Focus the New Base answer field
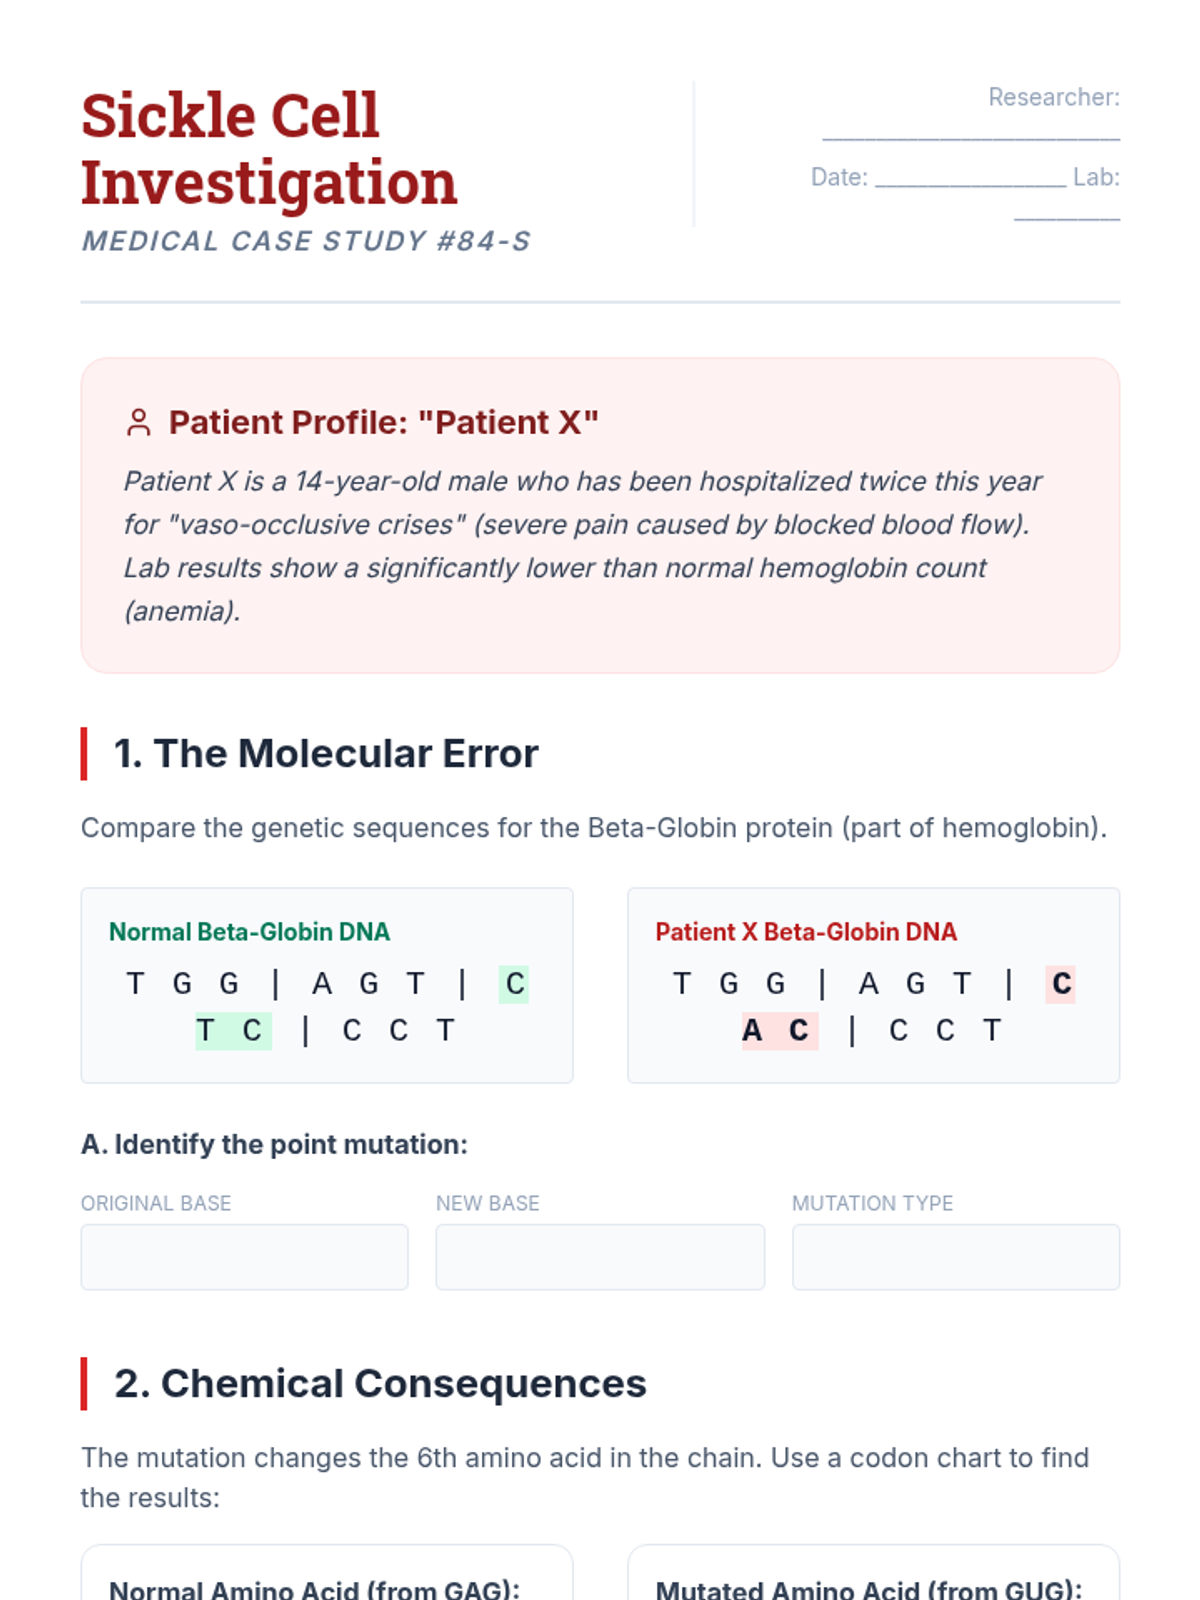This screenshot has width=1200, height=1600. click(x=600, y=1257)
